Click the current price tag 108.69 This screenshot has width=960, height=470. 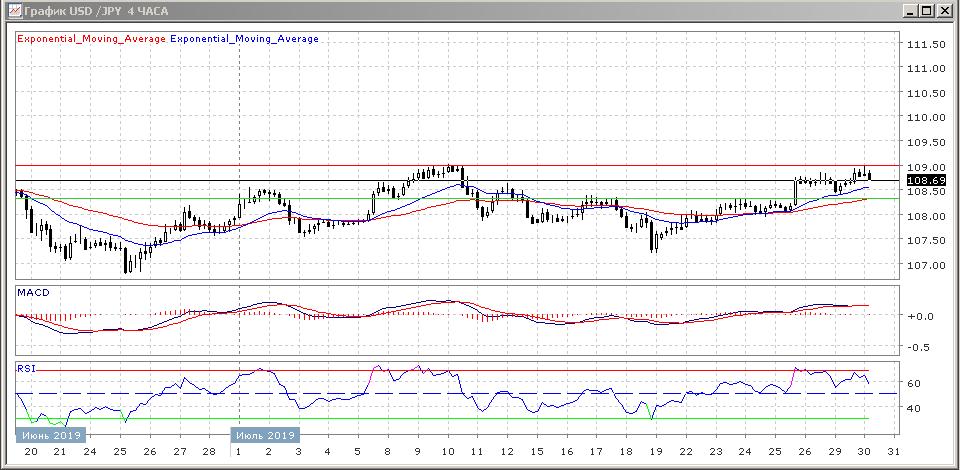[924, 180]
